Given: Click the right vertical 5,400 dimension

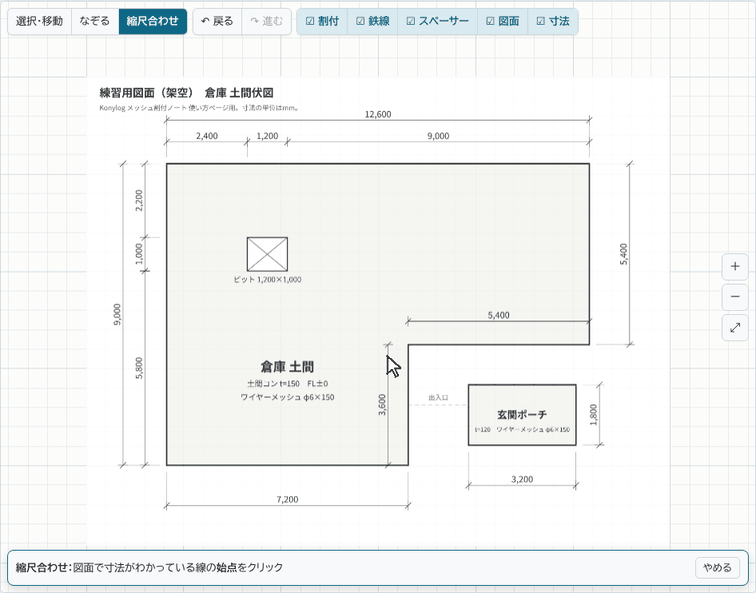Looking at the screenshot, I should 623,254.
